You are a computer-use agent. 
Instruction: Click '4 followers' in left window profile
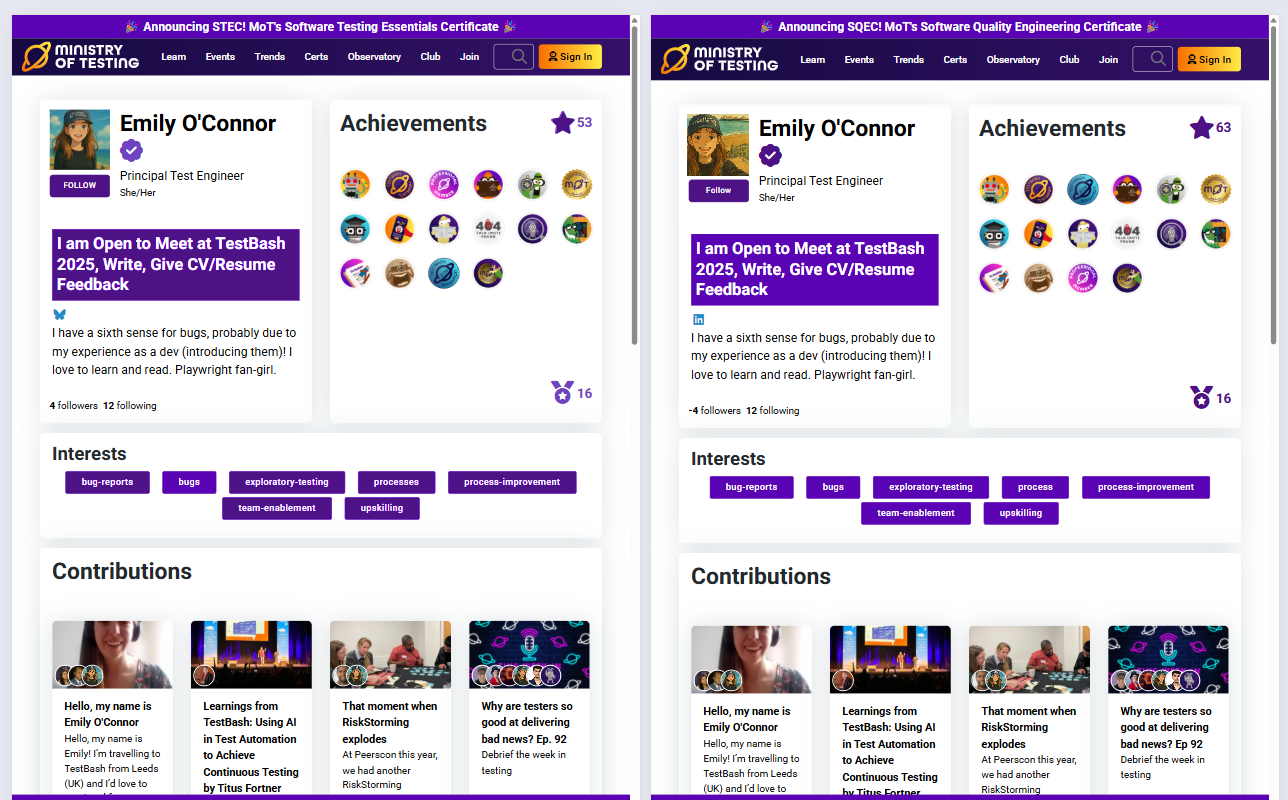pos(74,406)
